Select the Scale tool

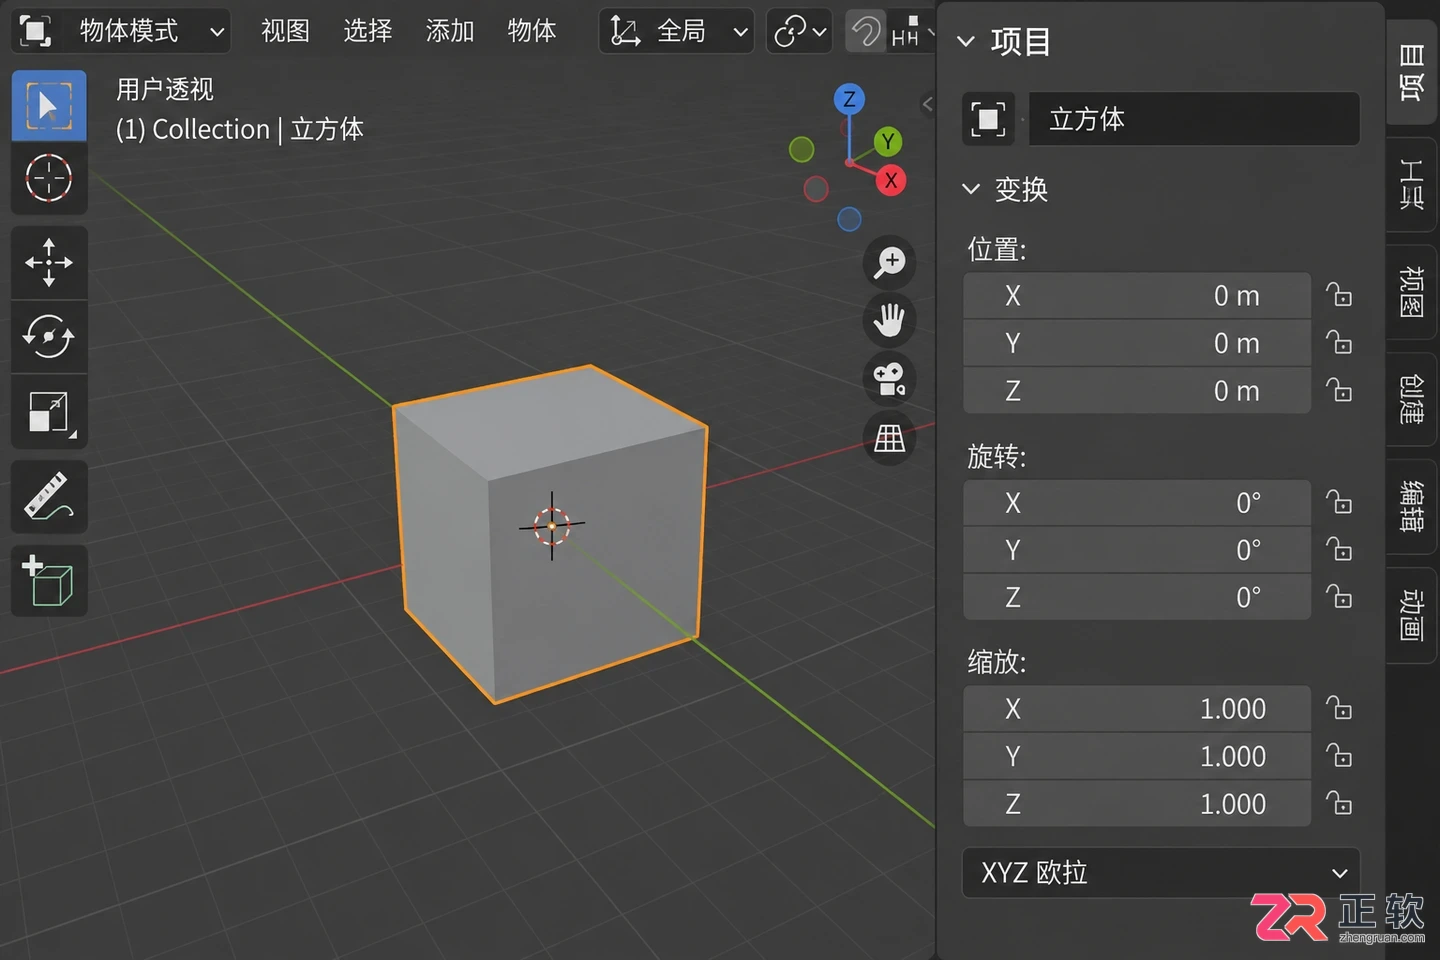49,412
